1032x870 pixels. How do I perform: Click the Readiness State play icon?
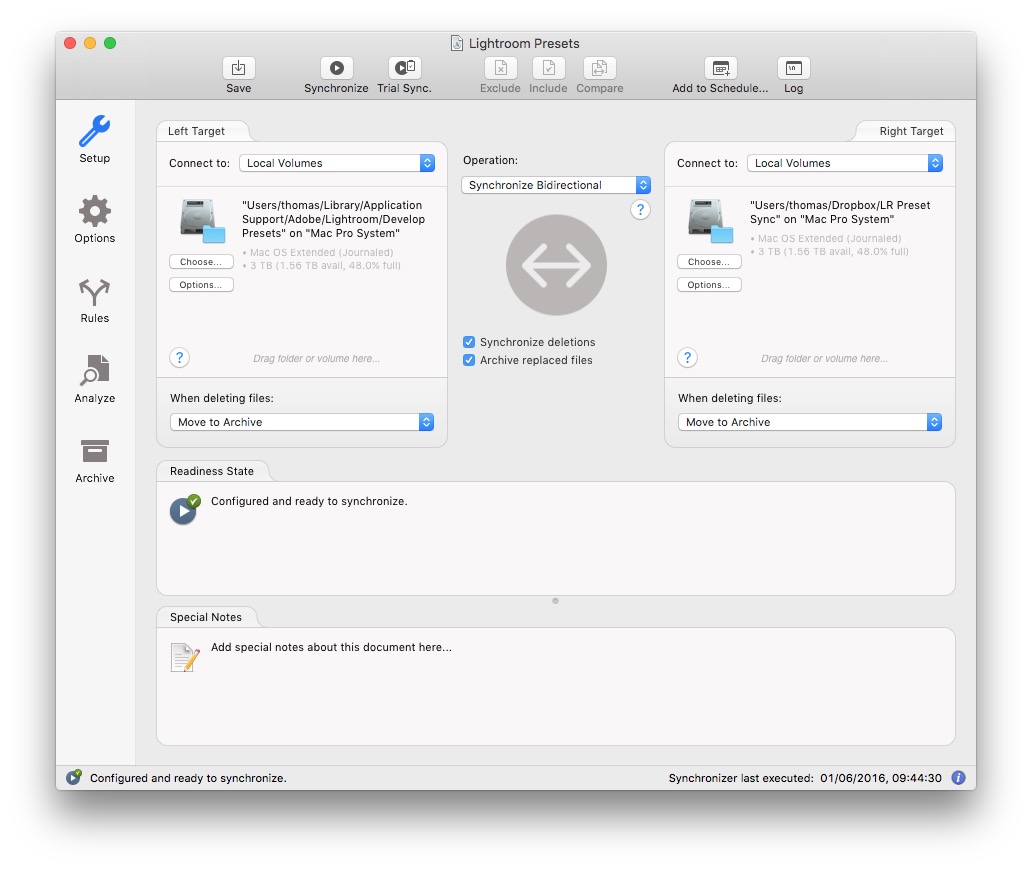pos(185,510)
